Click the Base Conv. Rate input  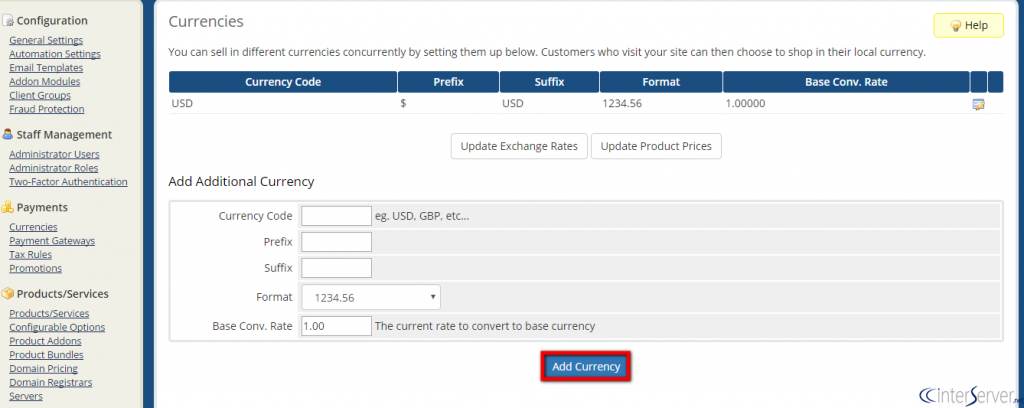point(336,326)
